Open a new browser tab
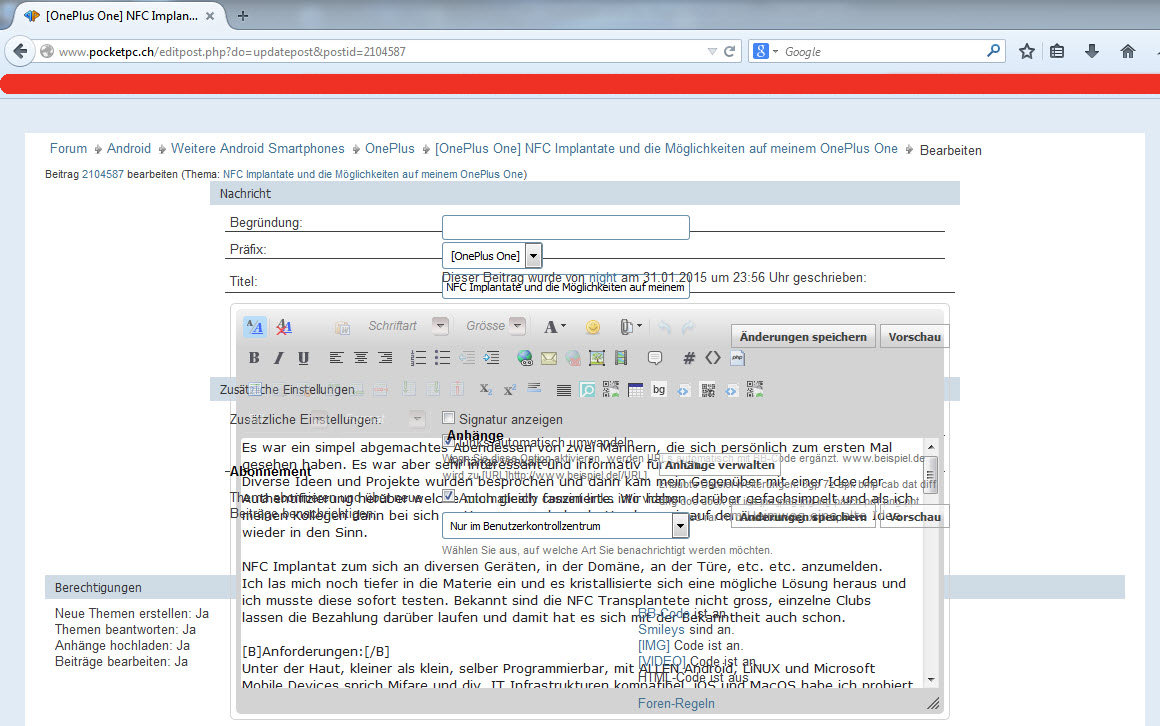1160x726 pixels. [243, 16]
